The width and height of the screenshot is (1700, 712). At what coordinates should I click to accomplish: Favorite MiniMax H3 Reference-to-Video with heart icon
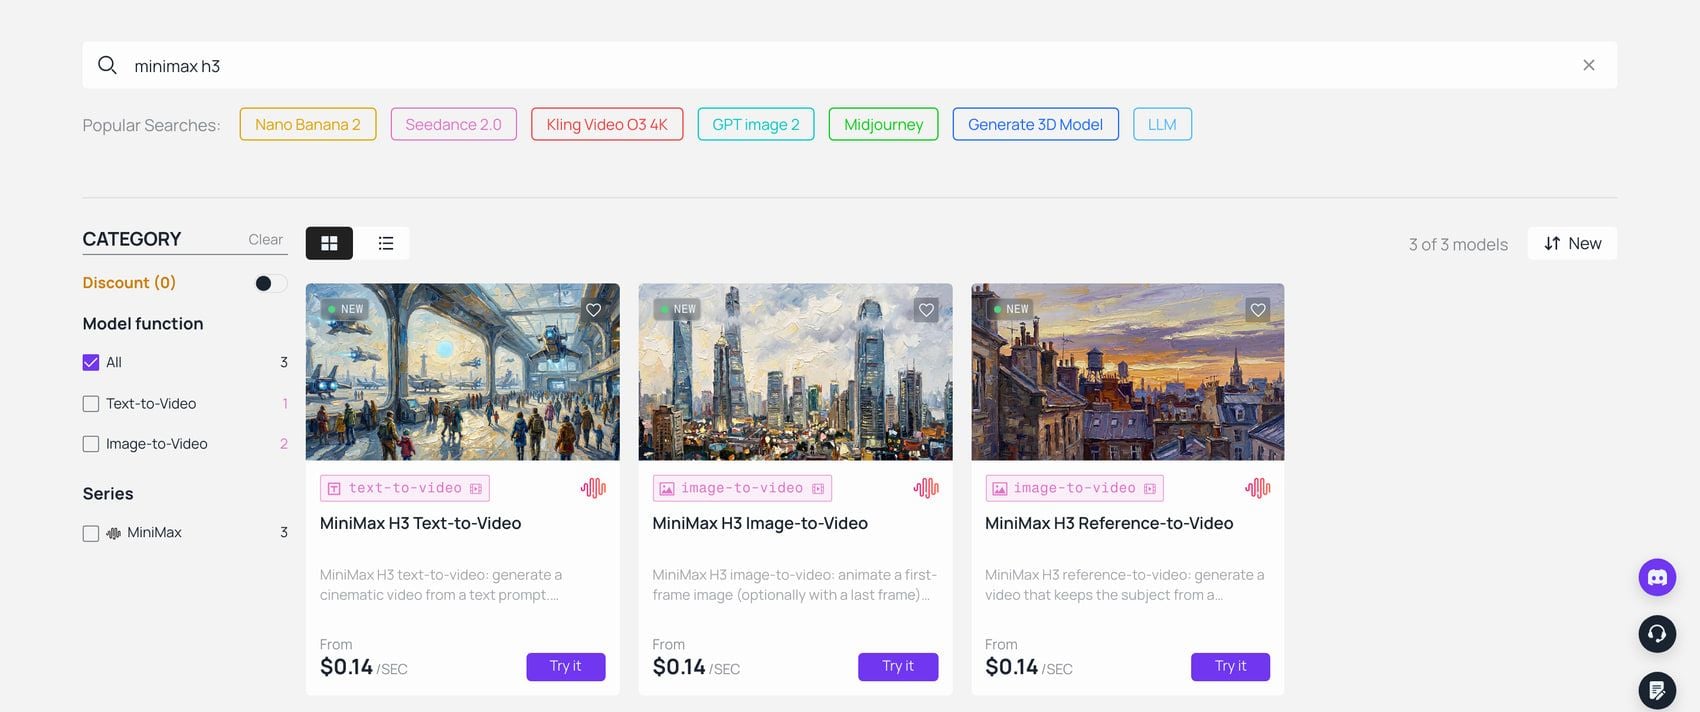[x=1258, y=310]
